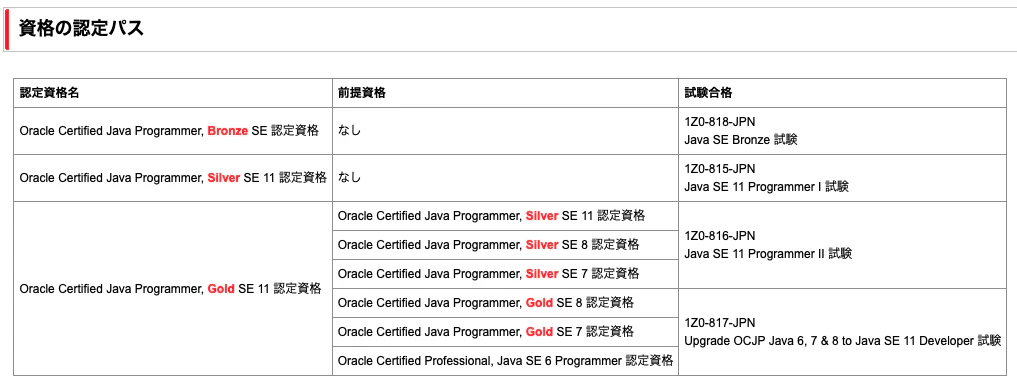1017x388 pixels.
Task: Click the column header 前提資格
Action: point(361,93)
